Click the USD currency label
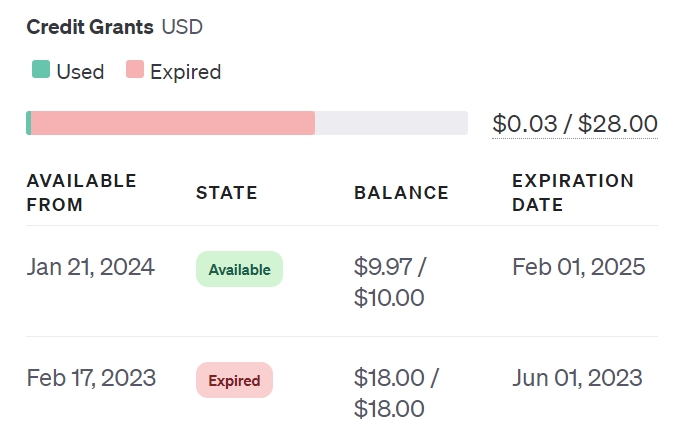The height and width of the screenshot is (430, 686). 182,27
